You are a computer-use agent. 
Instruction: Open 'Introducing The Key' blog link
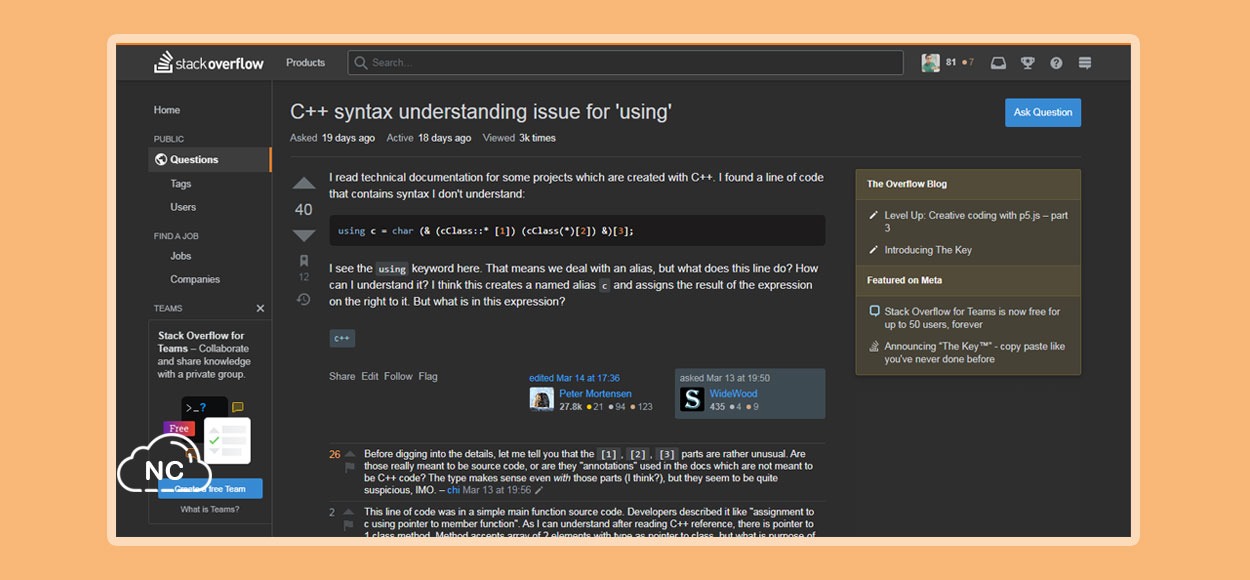point(928,250)
